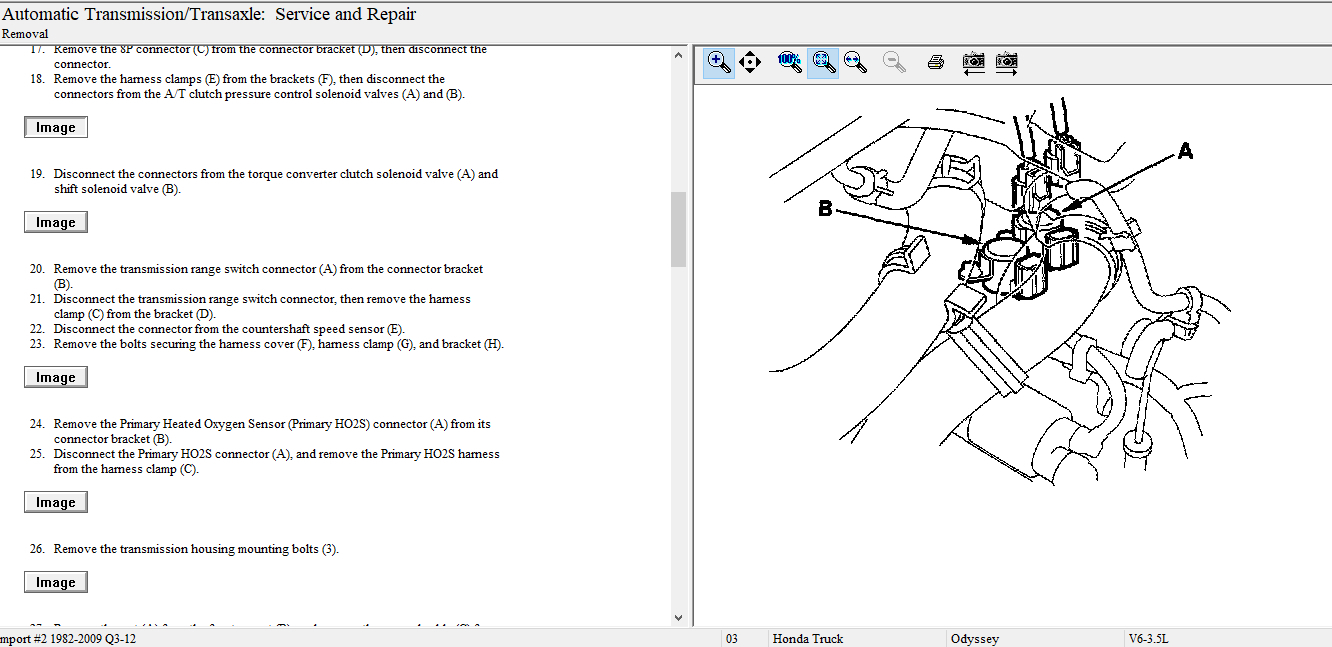Set image zoom to 100%
This screenshot has height=647, width=1332.
coord(790,62)
